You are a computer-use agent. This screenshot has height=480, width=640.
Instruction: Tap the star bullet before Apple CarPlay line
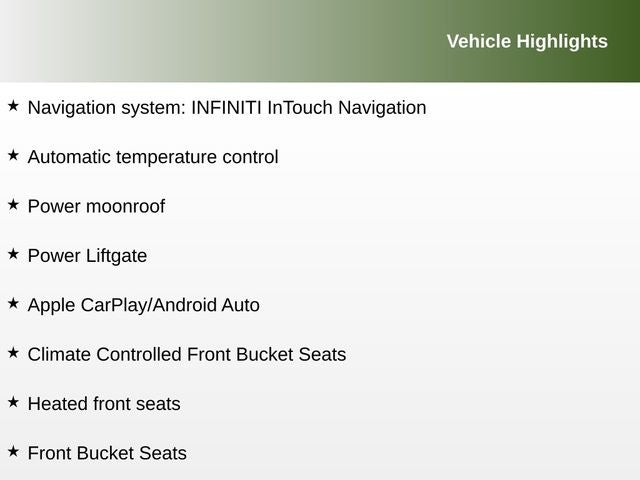point(13,303)
